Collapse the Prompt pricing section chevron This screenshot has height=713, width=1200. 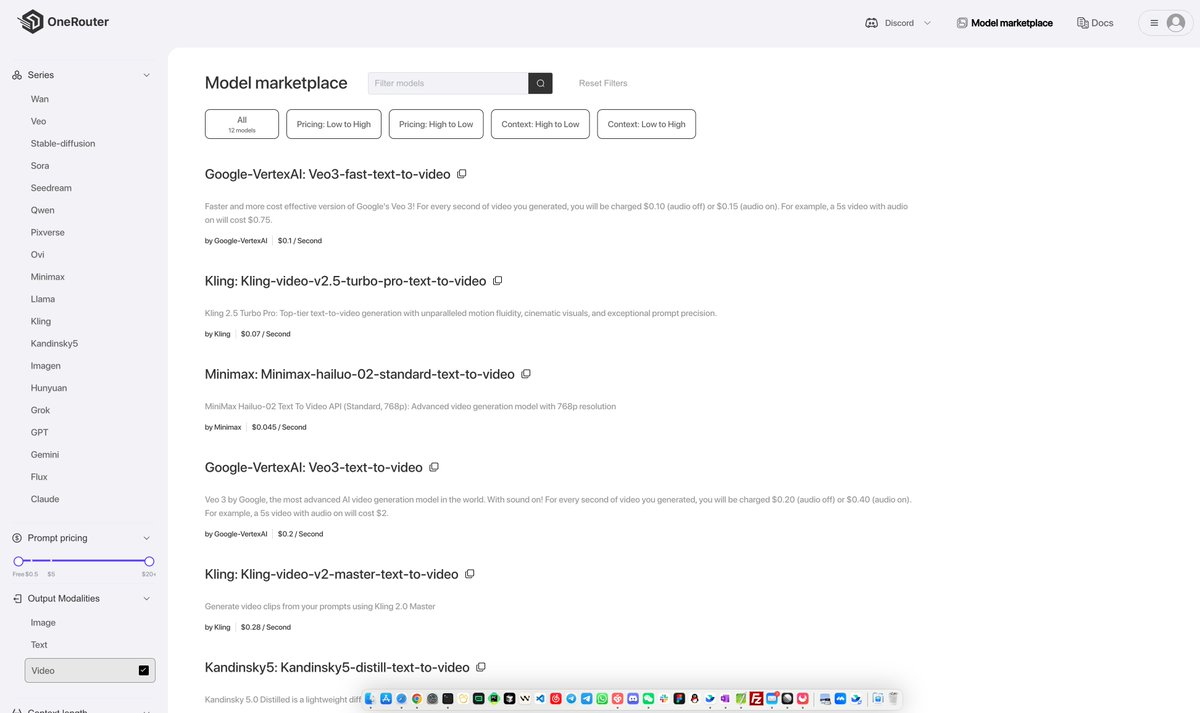click(146, 538)
